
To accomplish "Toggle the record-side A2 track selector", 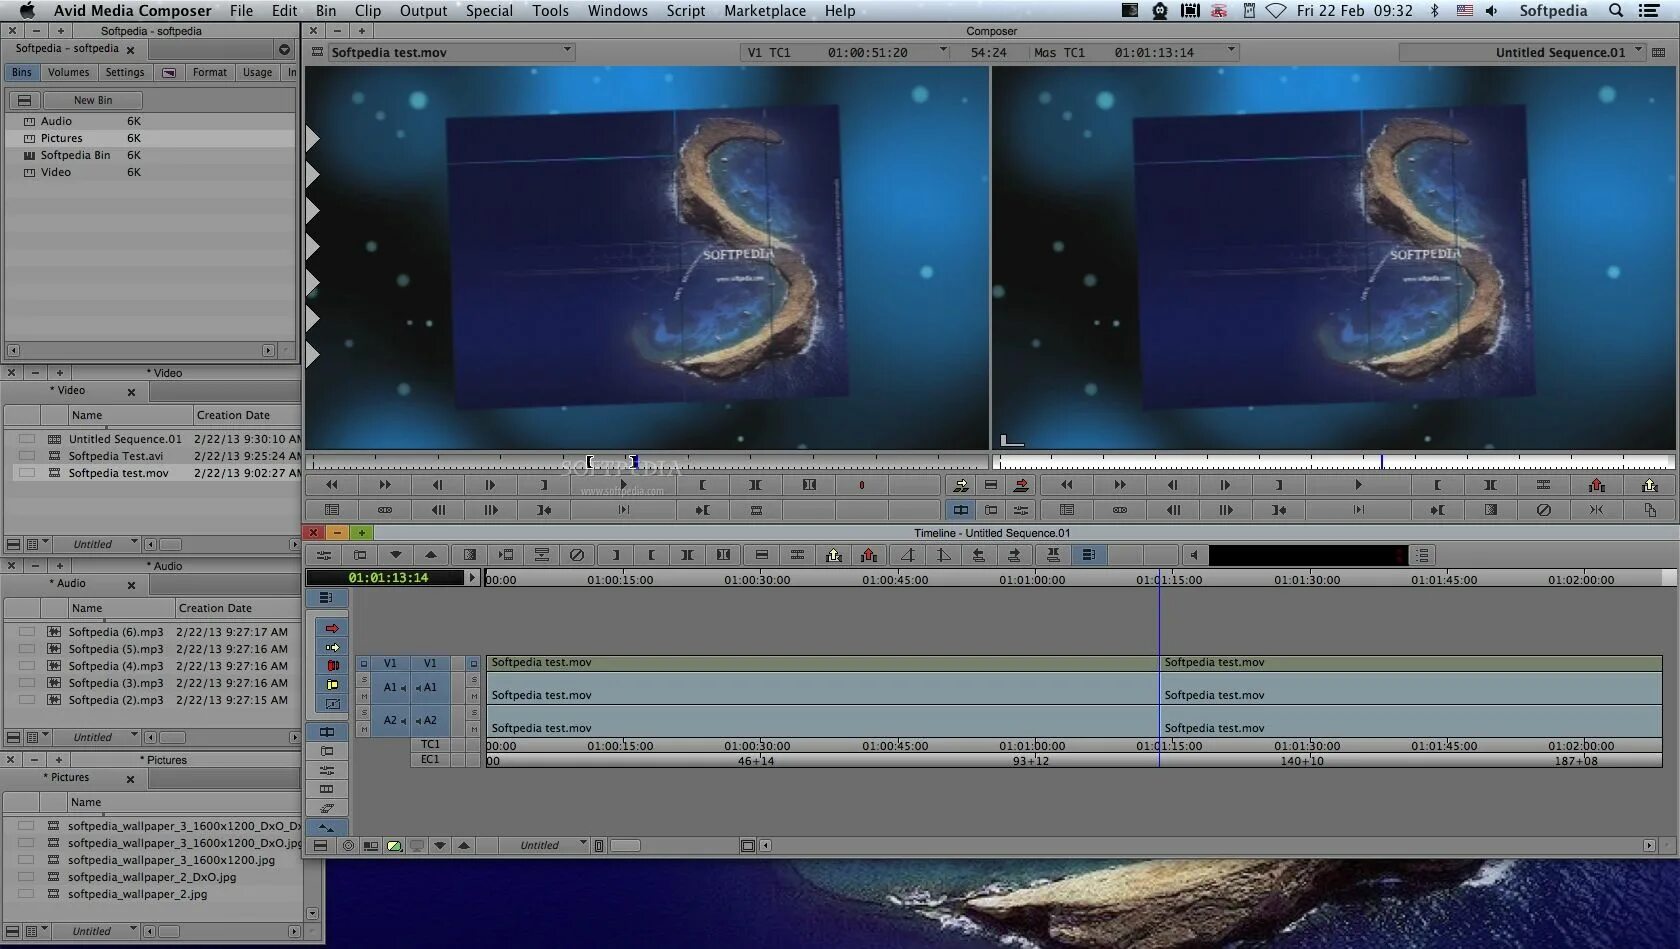I will tap(430, 721).
